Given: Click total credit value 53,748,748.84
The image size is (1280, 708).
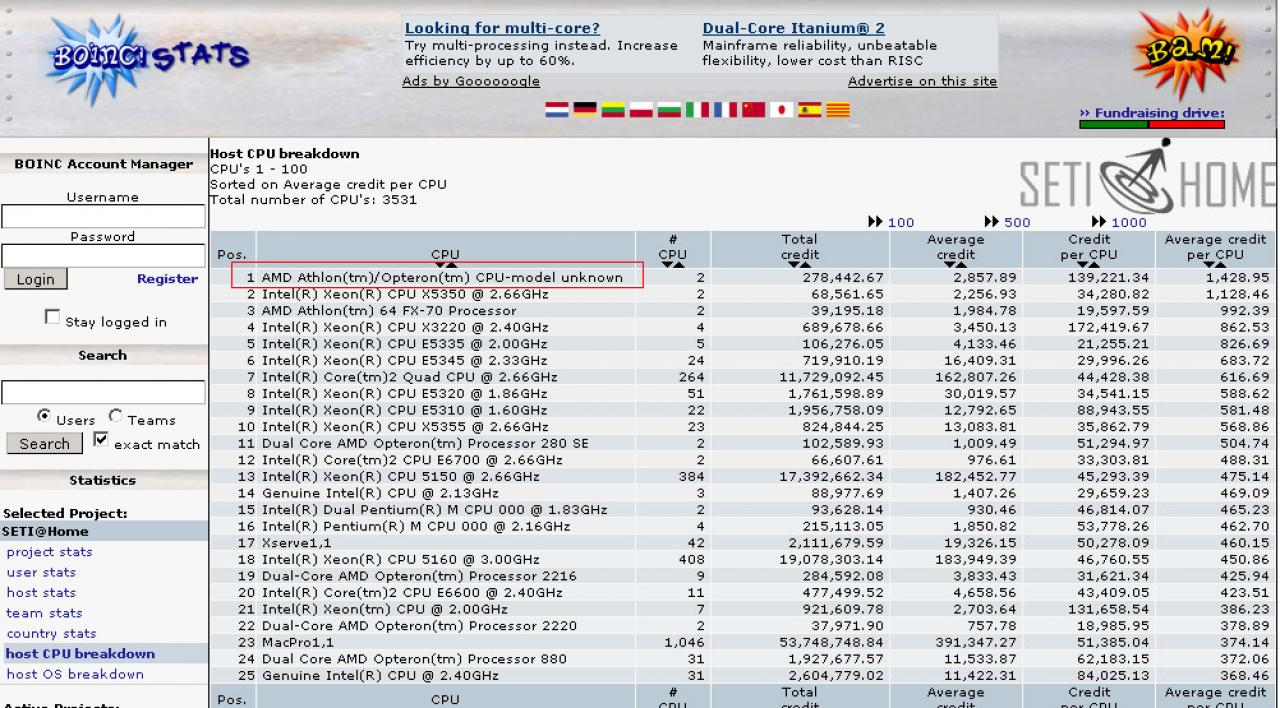Looking at the screenshot, I should pos(831,642).
